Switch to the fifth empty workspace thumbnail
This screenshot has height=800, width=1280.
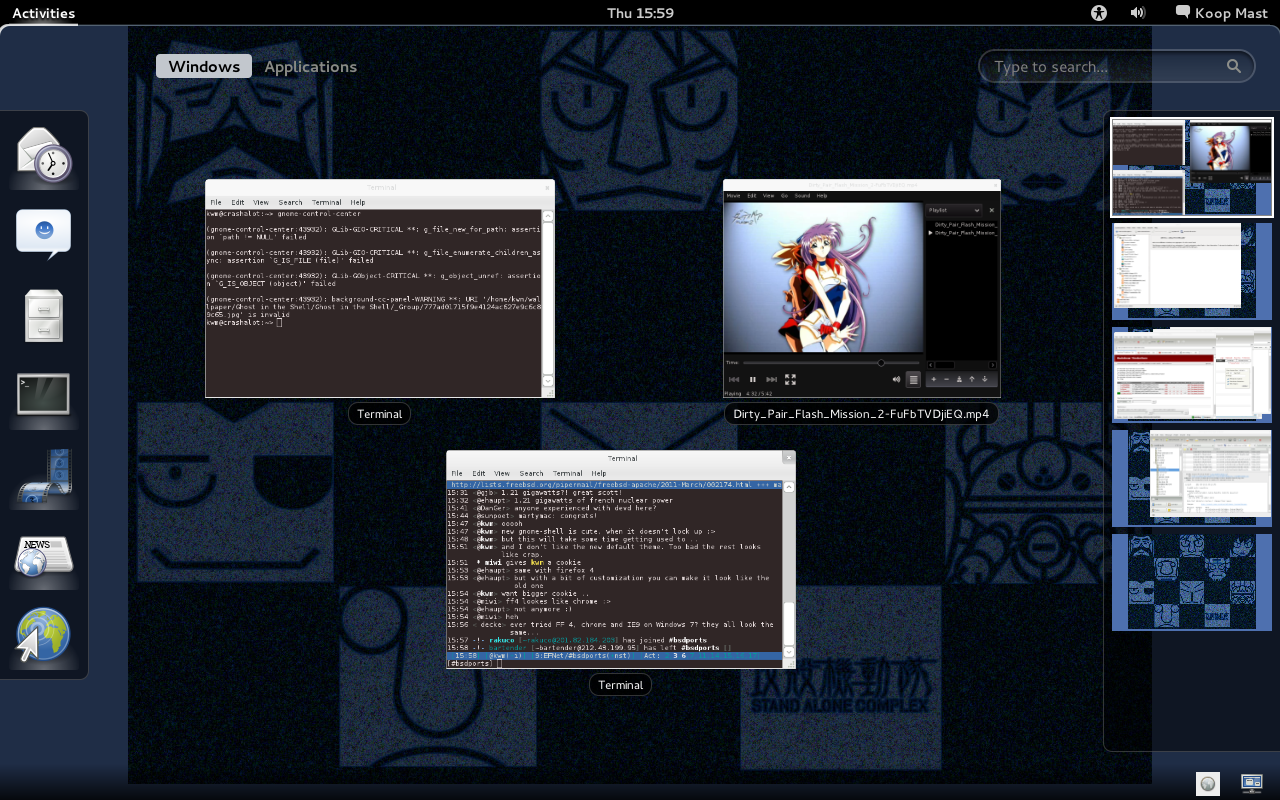coord(1191,582)
